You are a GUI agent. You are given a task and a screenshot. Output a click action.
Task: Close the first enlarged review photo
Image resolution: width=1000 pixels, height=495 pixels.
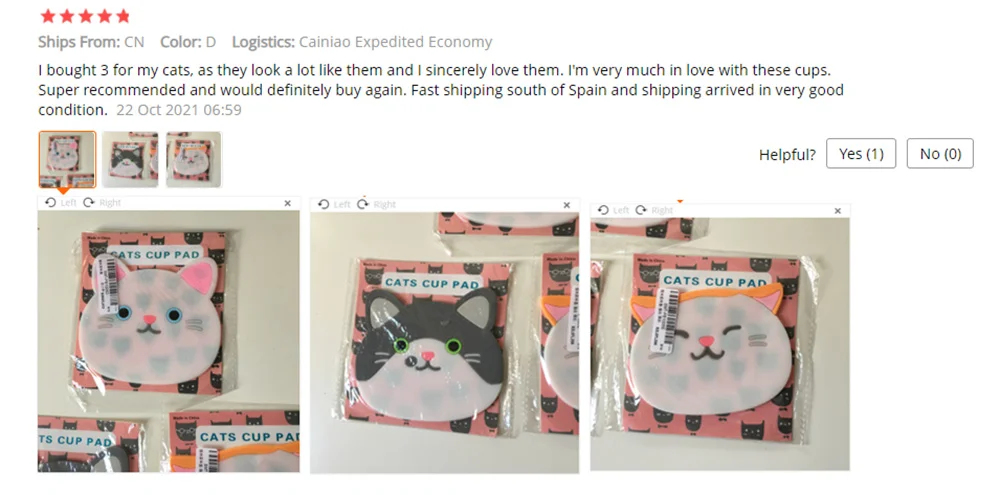click(288, 203)
